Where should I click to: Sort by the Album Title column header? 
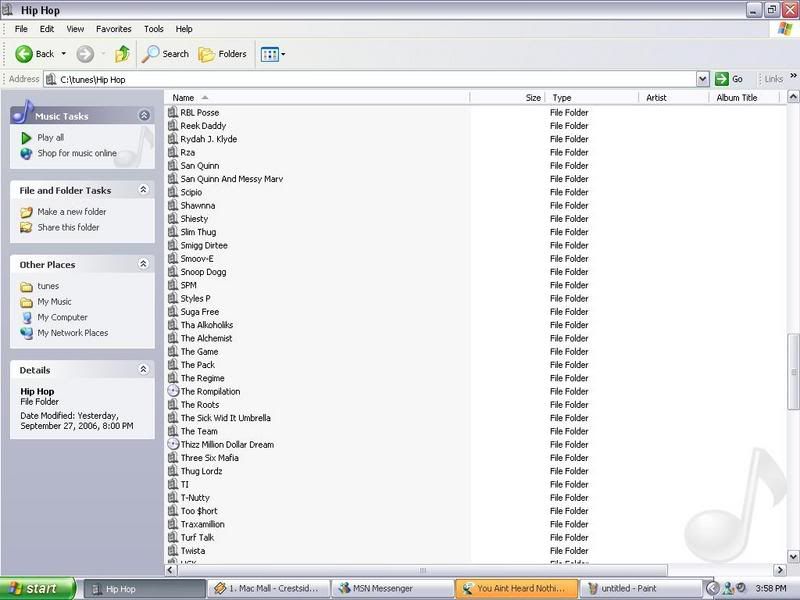(744, 97)
